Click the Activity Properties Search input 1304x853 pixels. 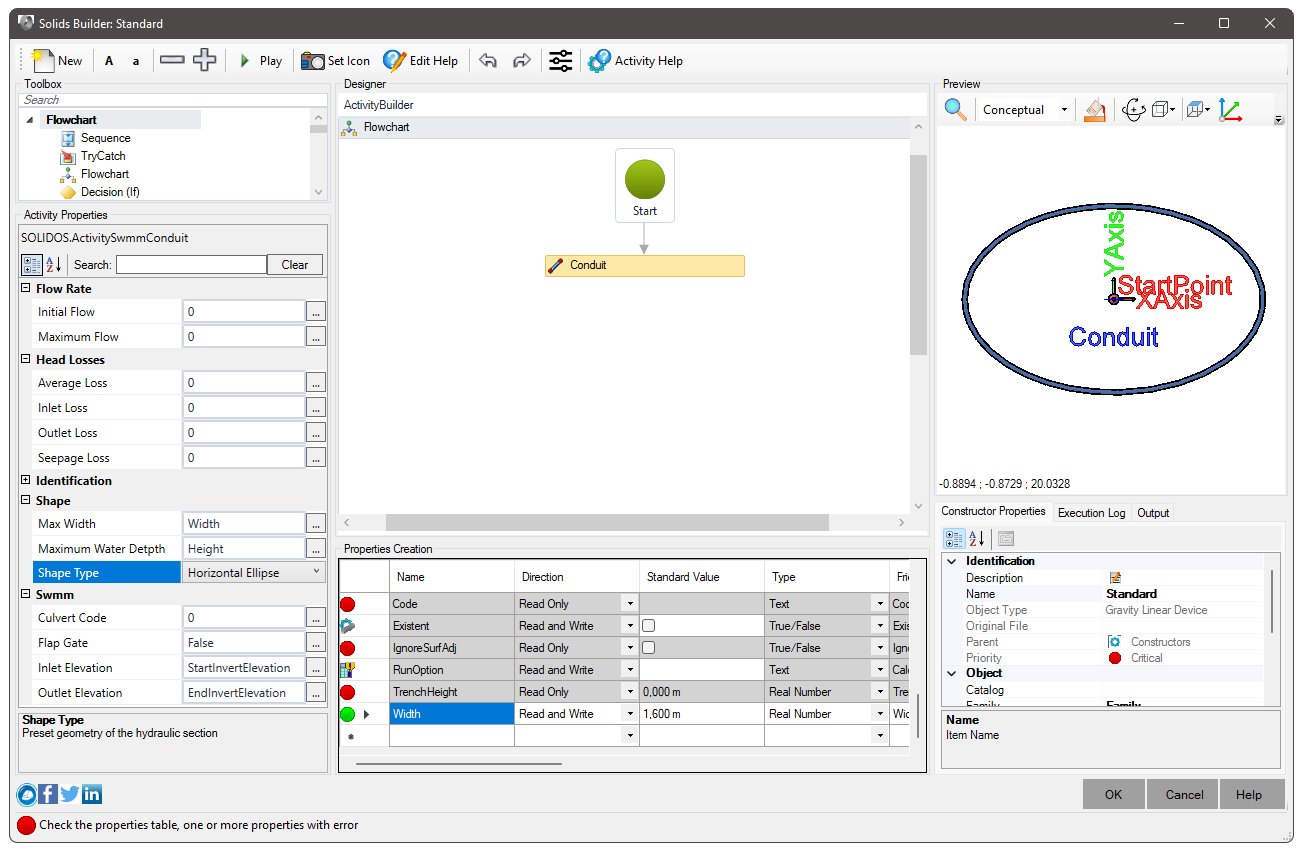pyautogui.click(x=191, y=265)
